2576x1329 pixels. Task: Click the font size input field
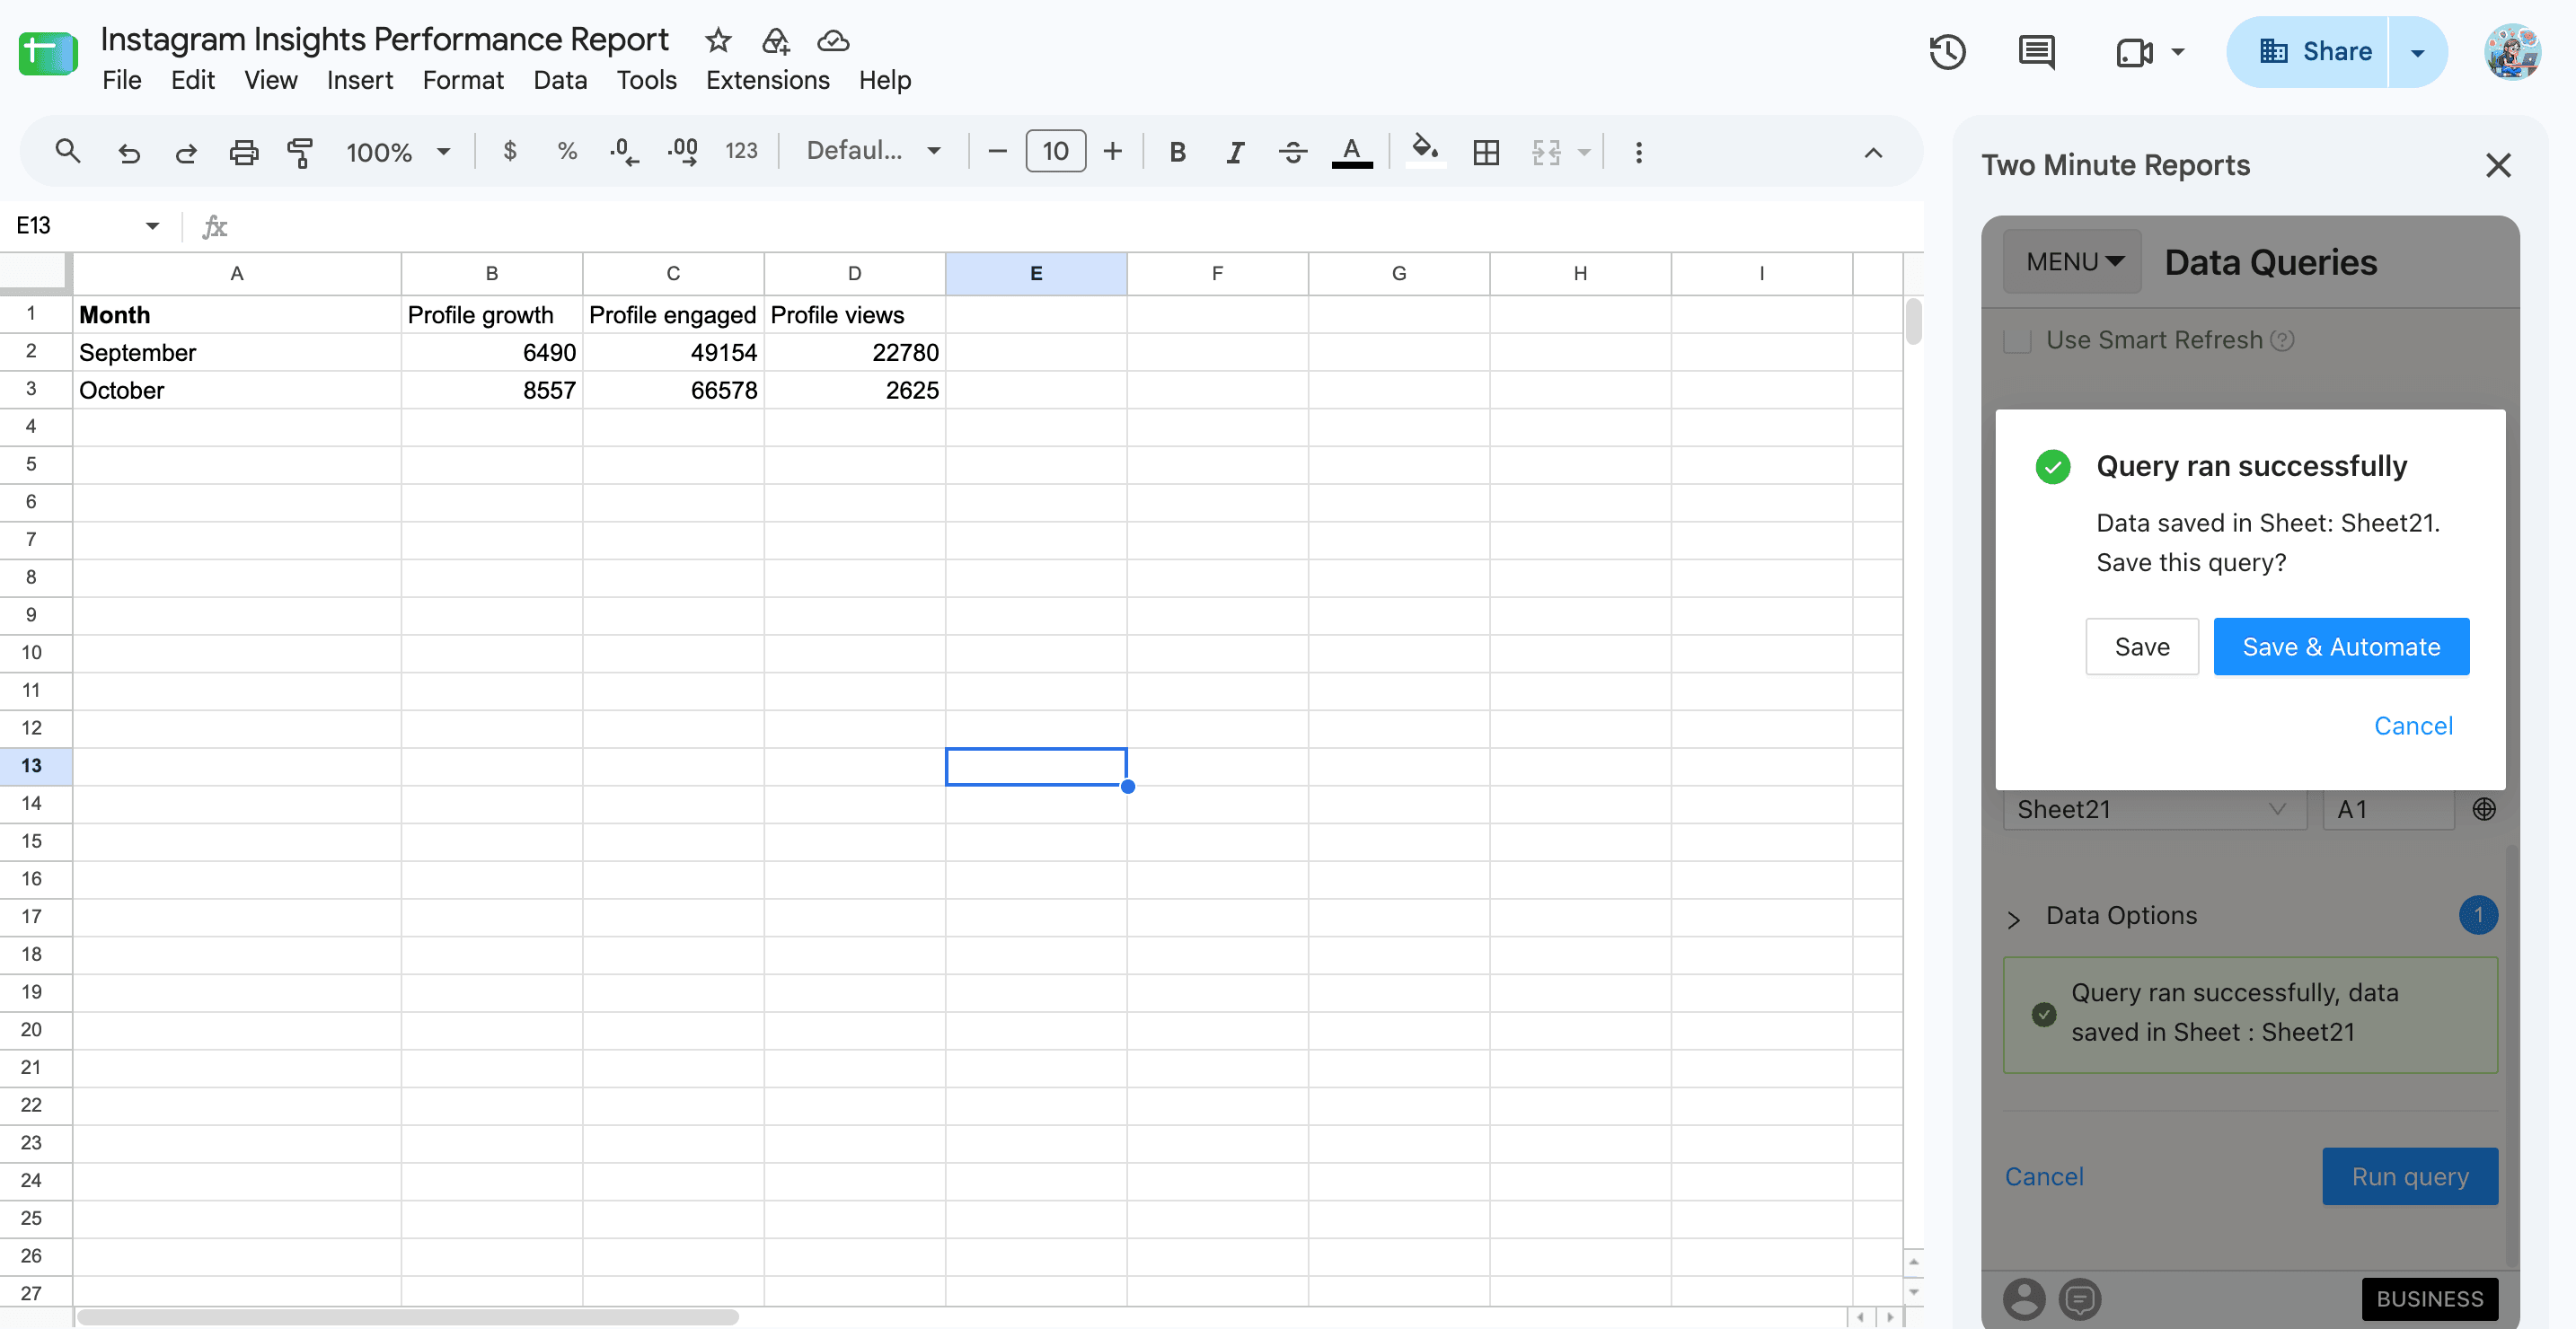[x=1055, y=151]
